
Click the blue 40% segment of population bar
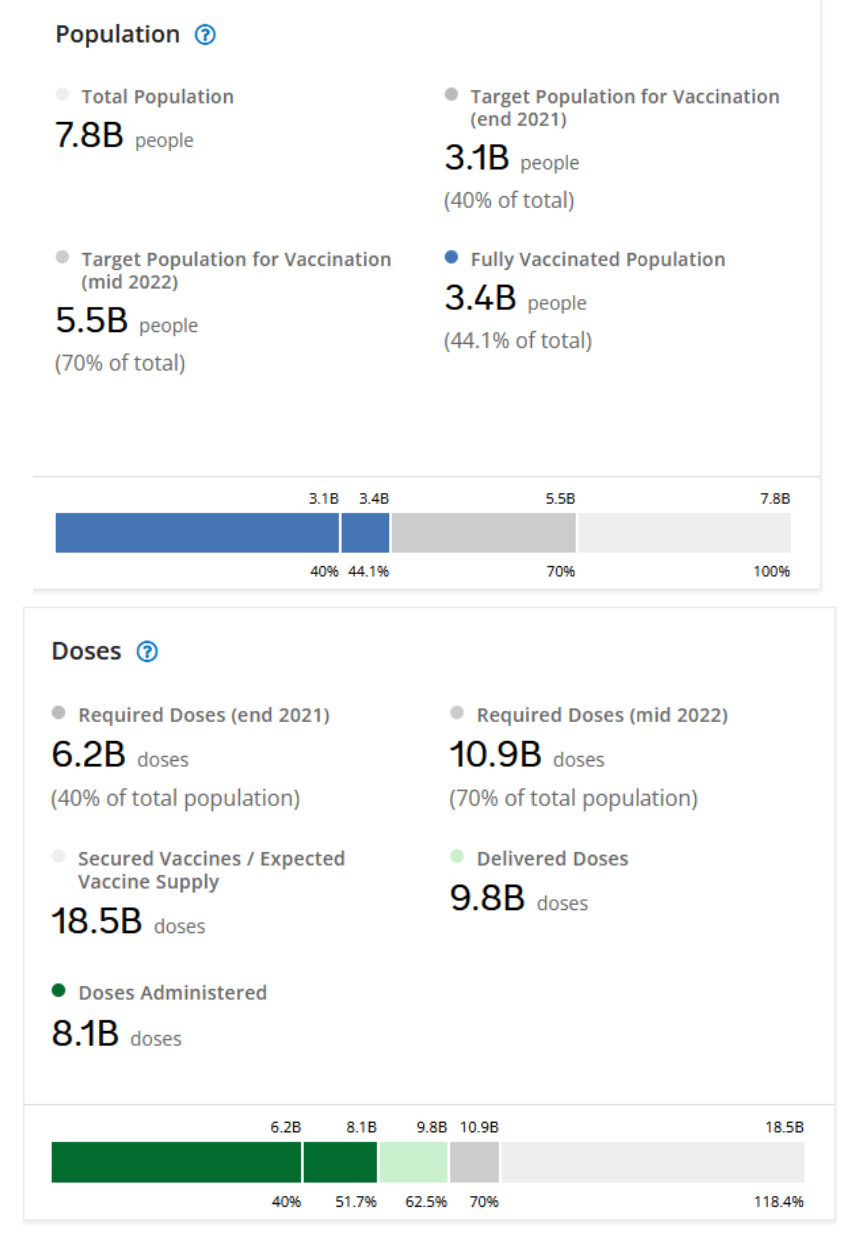pyautogui.click(x=197, y=533)
